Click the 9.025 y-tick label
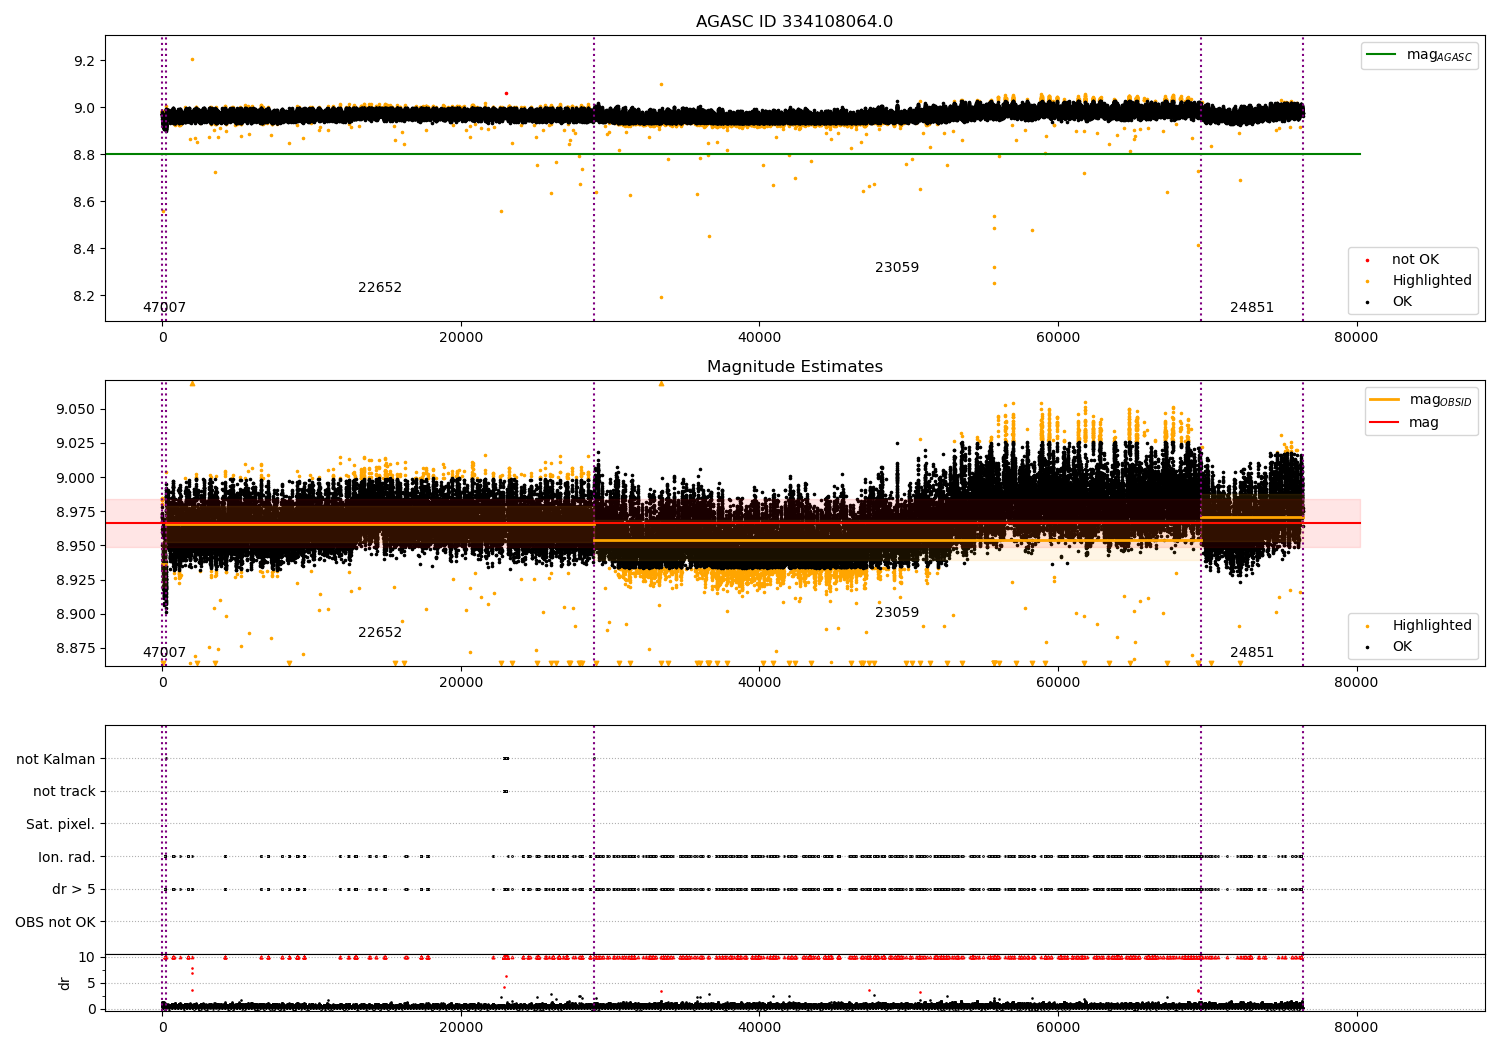Viewport: 1500px width, 1050px height. (76, 443)
